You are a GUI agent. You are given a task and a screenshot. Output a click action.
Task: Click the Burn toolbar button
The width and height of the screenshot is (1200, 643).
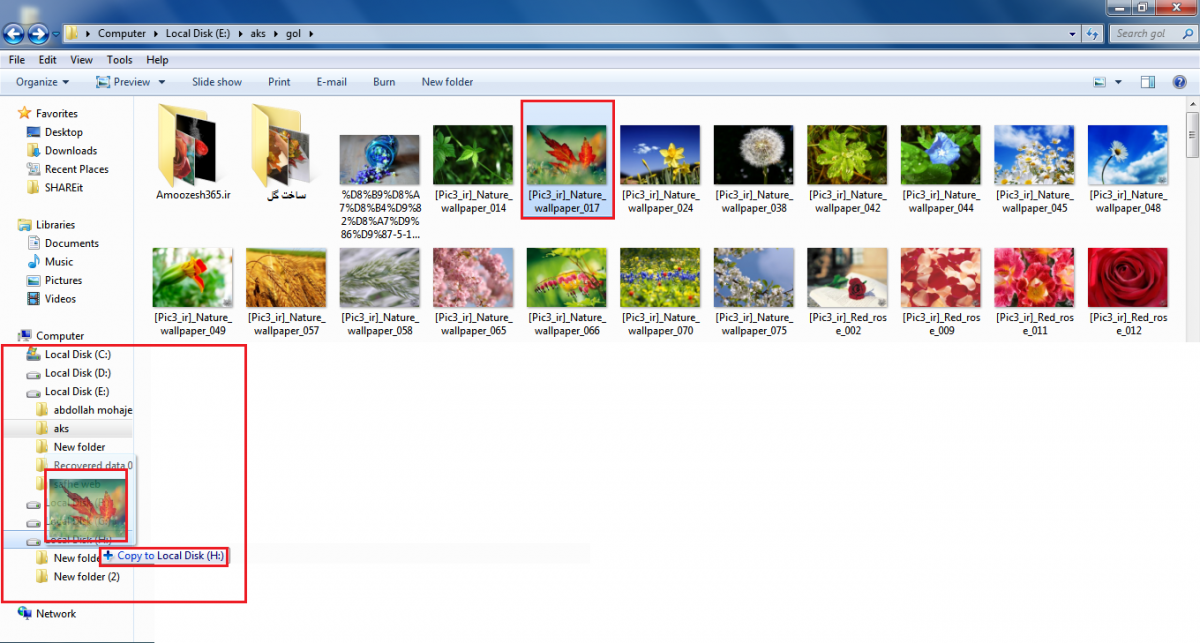pyautogui.click(x=384, y=82)
